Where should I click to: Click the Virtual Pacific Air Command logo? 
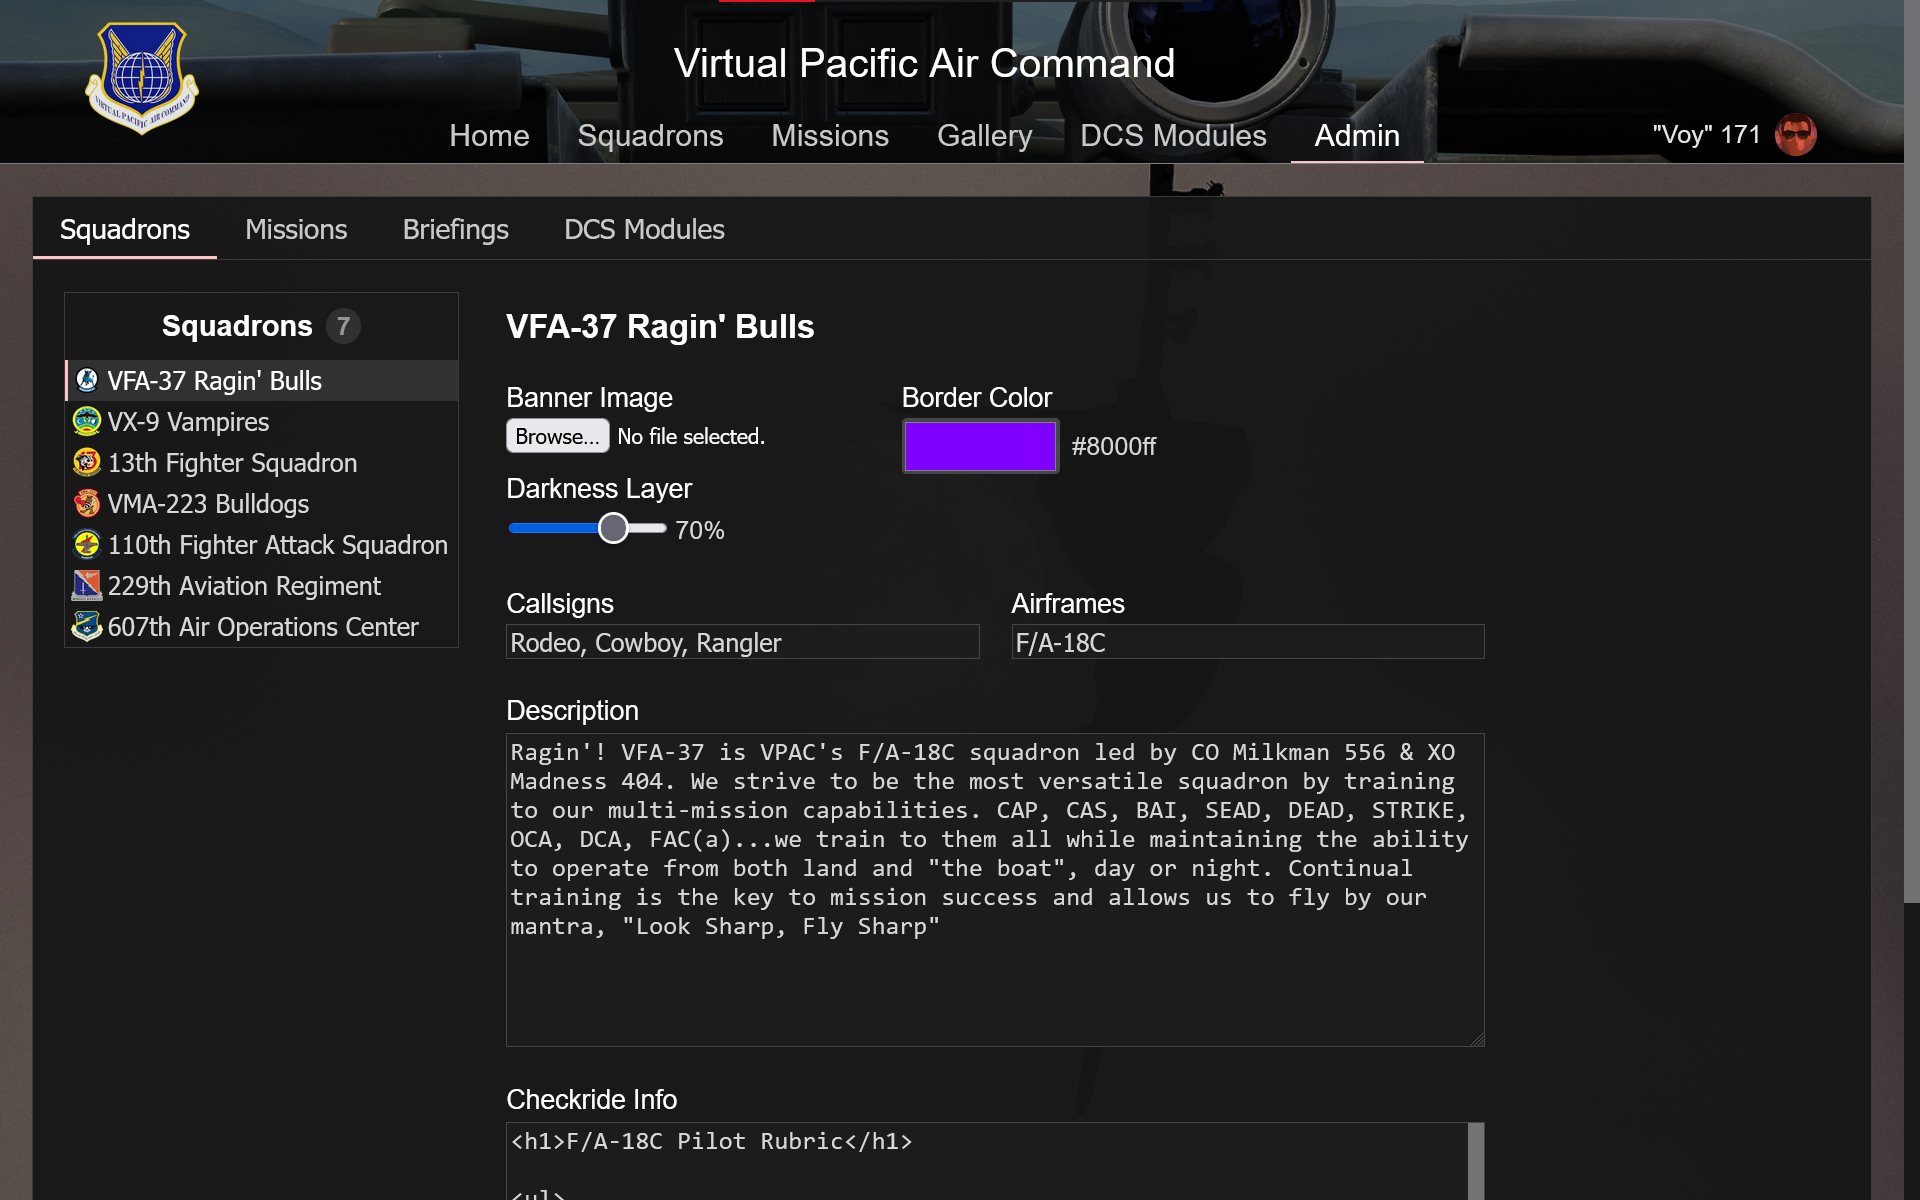(x=142, y=78)
